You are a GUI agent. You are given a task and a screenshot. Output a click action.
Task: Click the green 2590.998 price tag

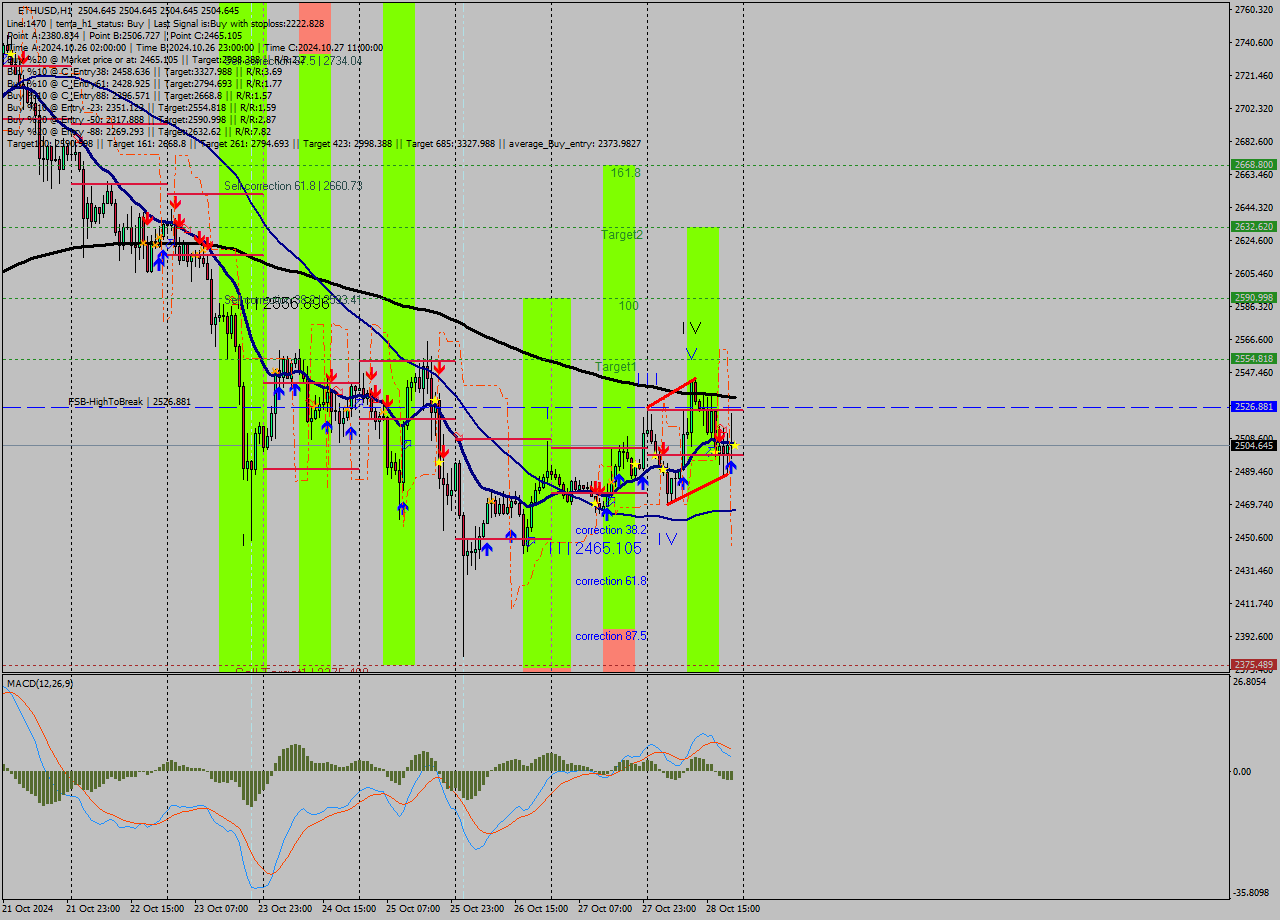(x=1253, y=297)
